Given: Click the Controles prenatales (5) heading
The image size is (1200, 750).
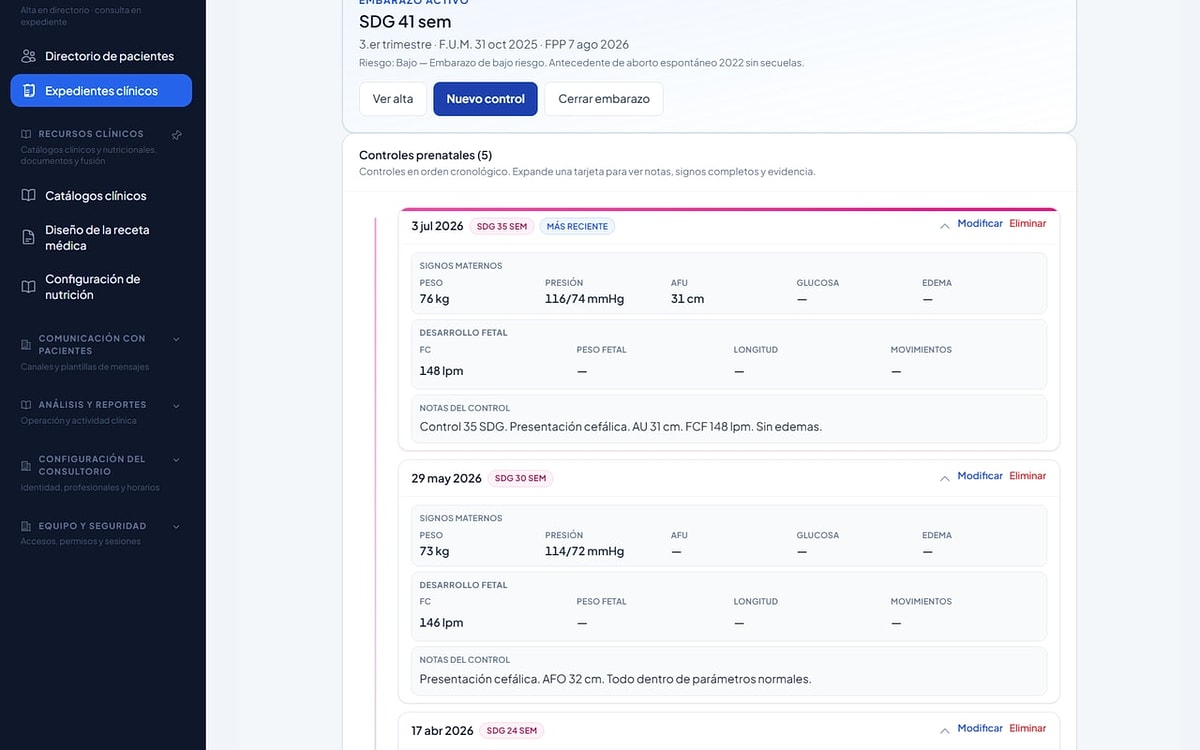Looking at the screenshot, I should (425, 155).
